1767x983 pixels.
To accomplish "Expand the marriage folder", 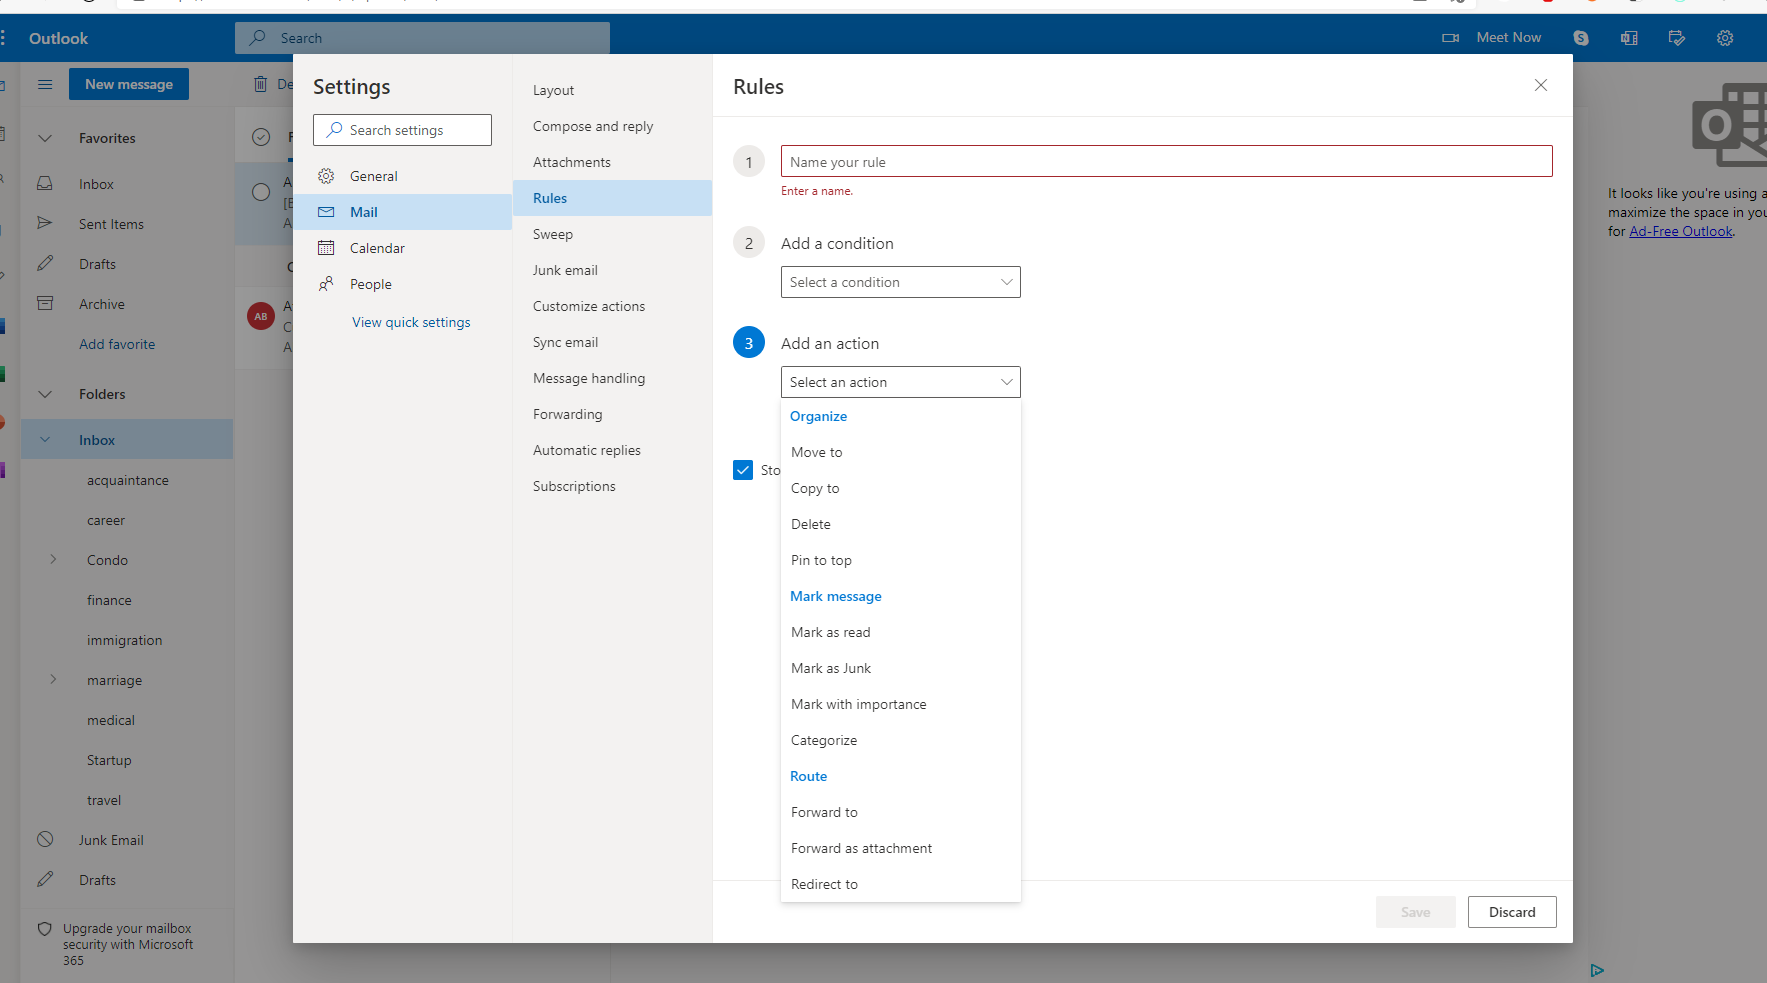I will pyautogui.click(x=53, y=679).
